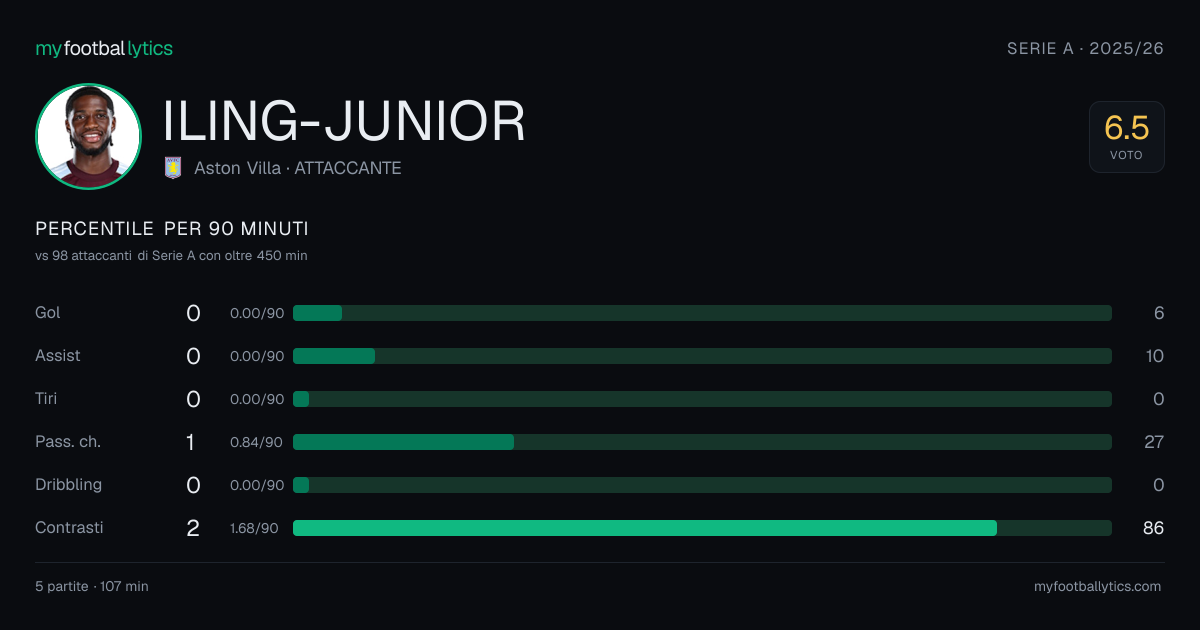
Task: Click the Percentile per 90 minuti heading
Action: (x=172, y=229)
